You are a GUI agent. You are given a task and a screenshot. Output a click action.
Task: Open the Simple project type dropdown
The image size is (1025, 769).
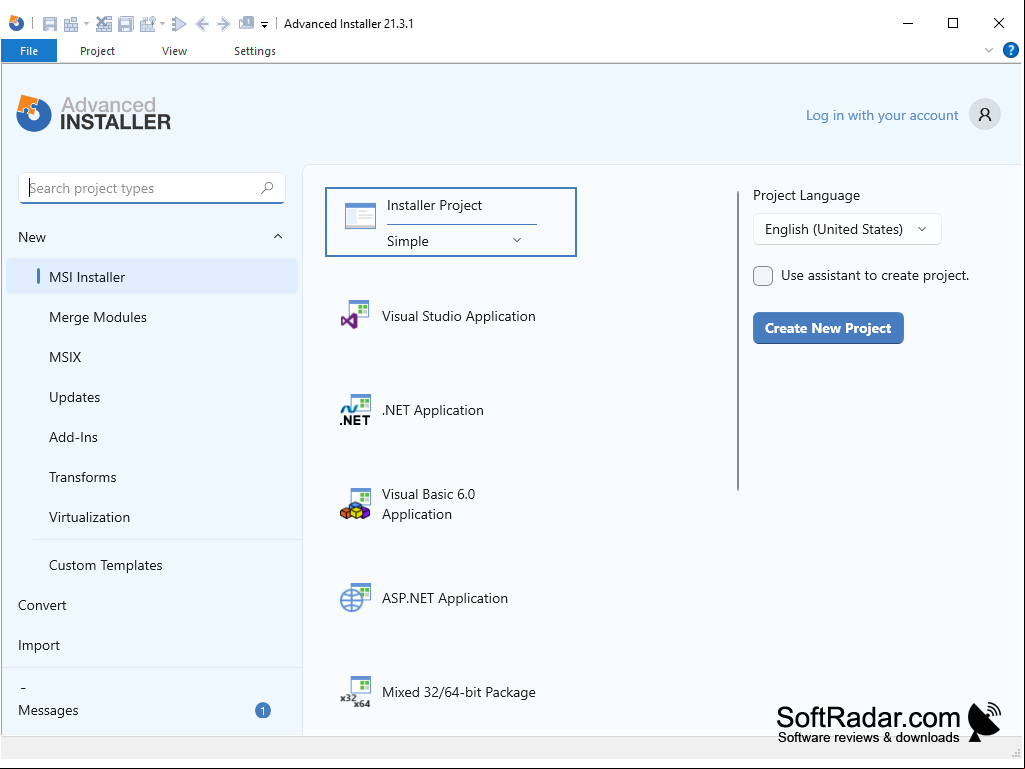pyautogui.click(x=455, y=241)
